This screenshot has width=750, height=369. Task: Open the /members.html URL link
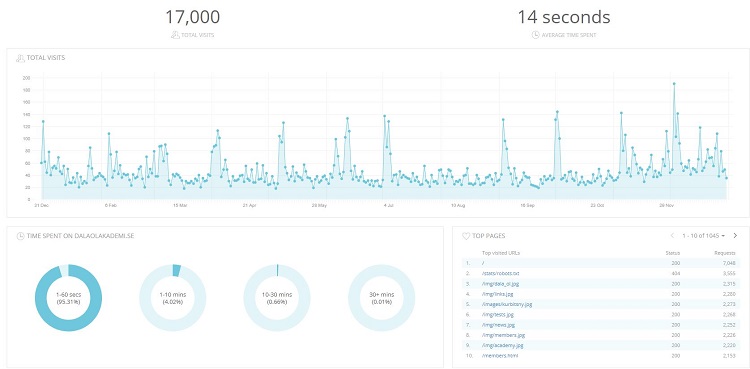pos(500,356)
